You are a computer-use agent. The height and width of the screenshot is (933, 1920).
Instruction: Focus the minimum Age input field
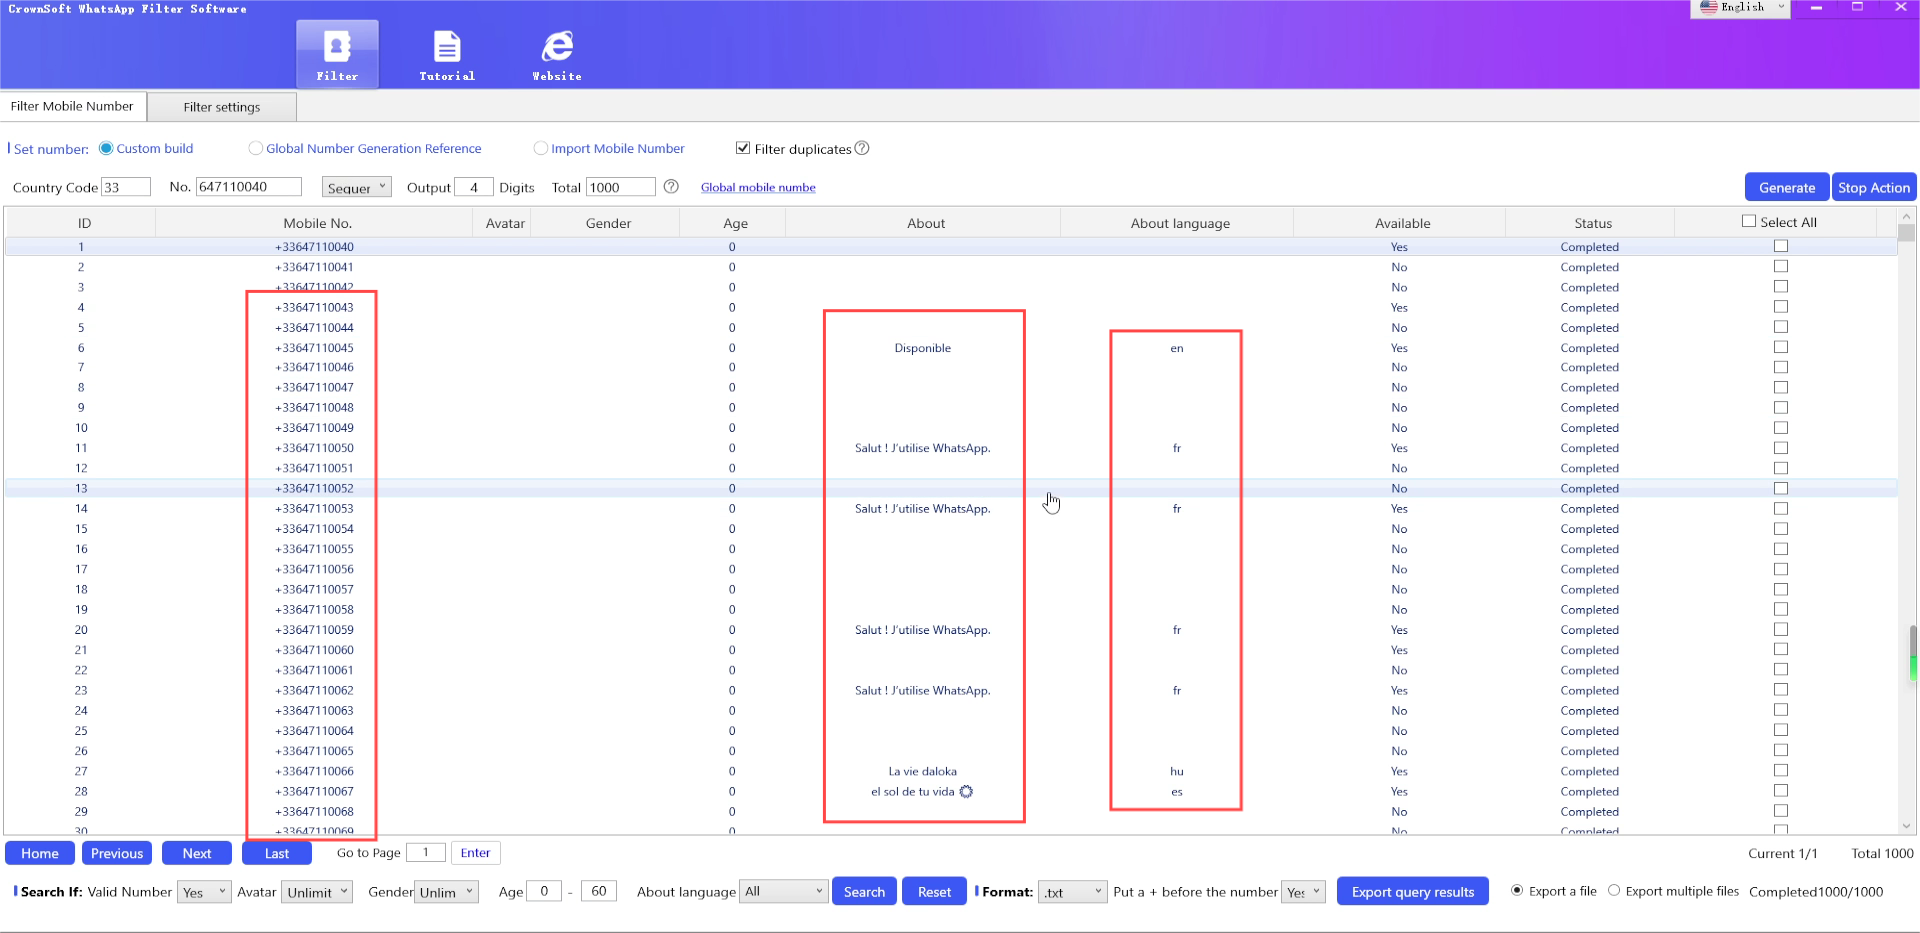point(544,891)
